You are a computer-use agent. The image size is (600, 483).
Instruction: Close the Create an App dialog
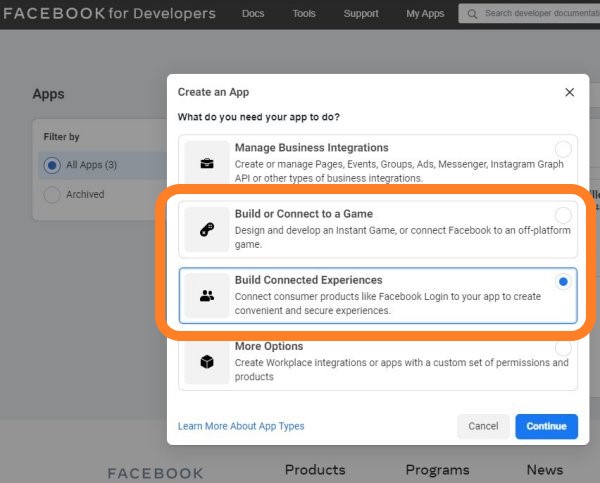[569, 92]
